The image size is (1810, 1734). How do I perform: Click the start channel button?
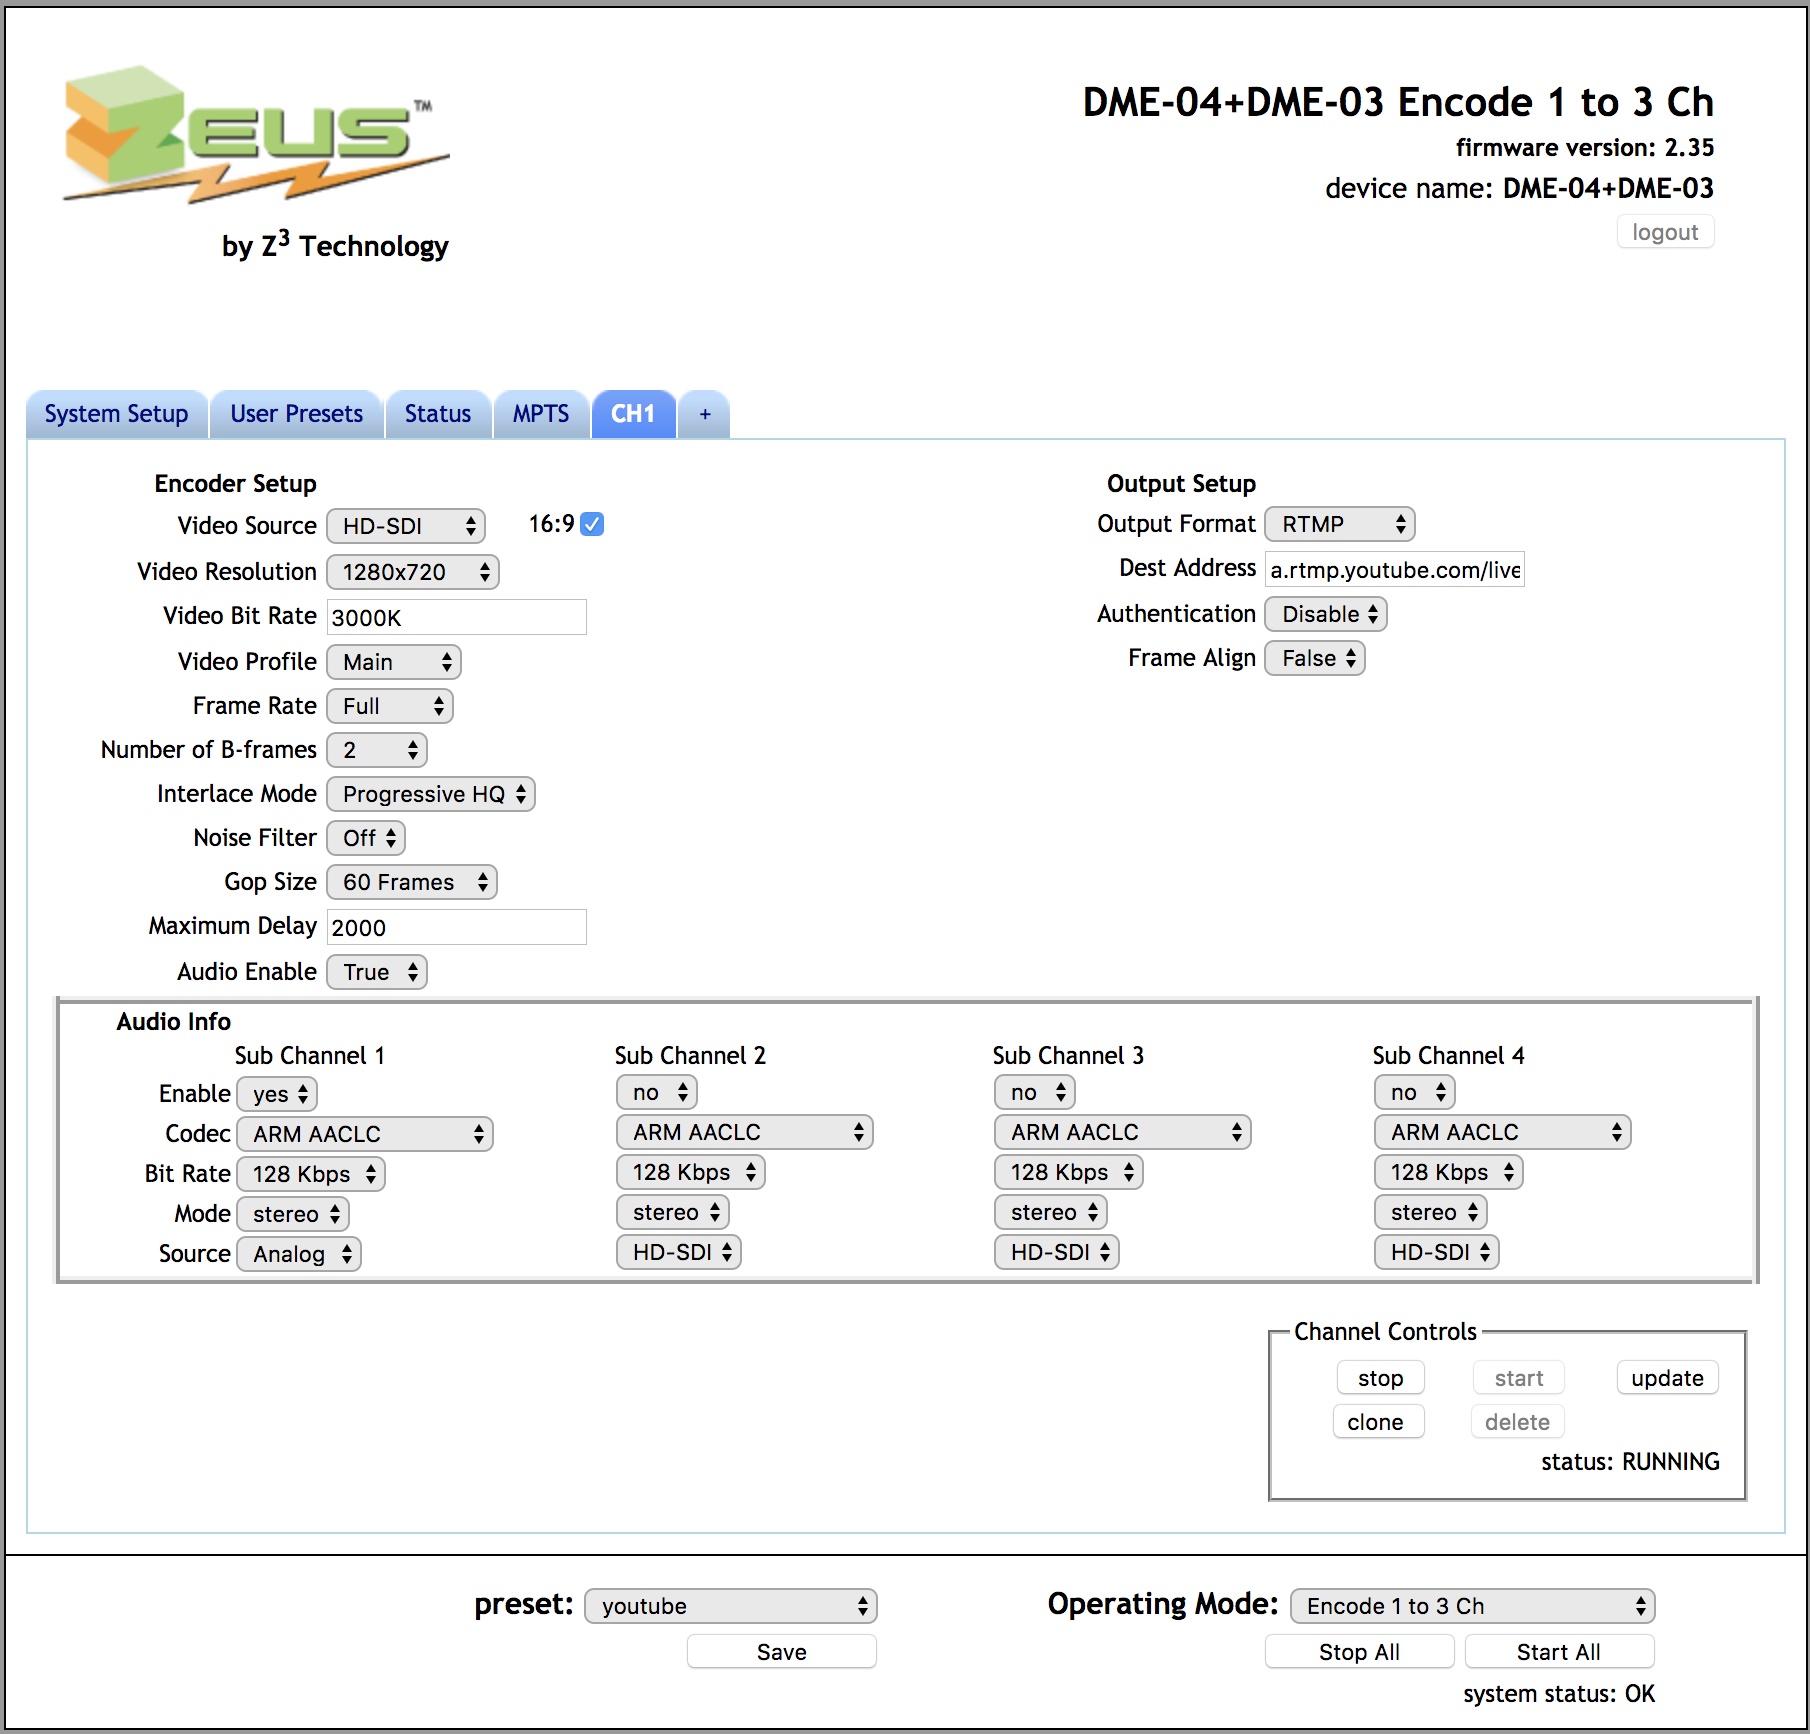(1519, 1378)
